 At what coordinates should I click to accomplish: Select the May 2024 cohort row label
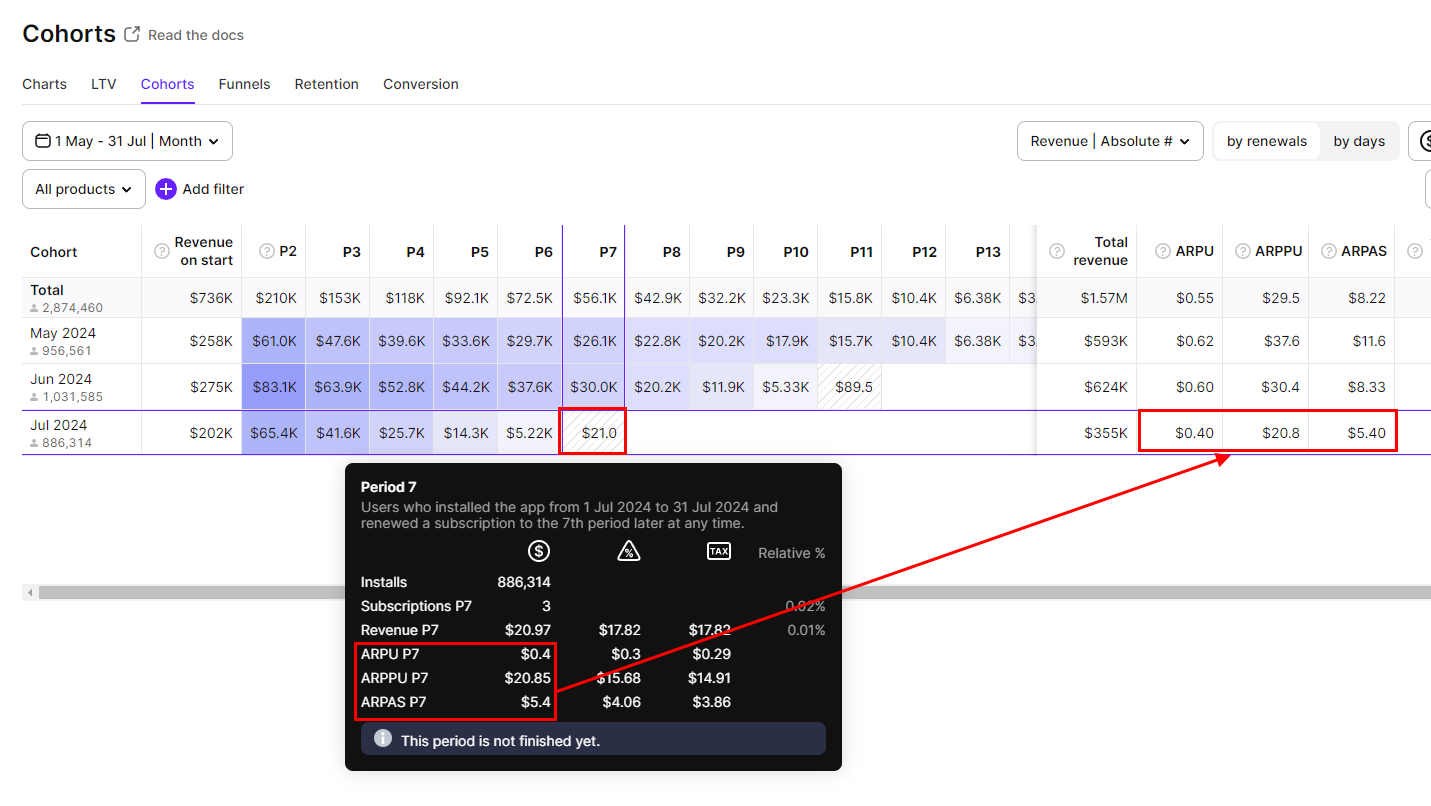tap(63, 333)
